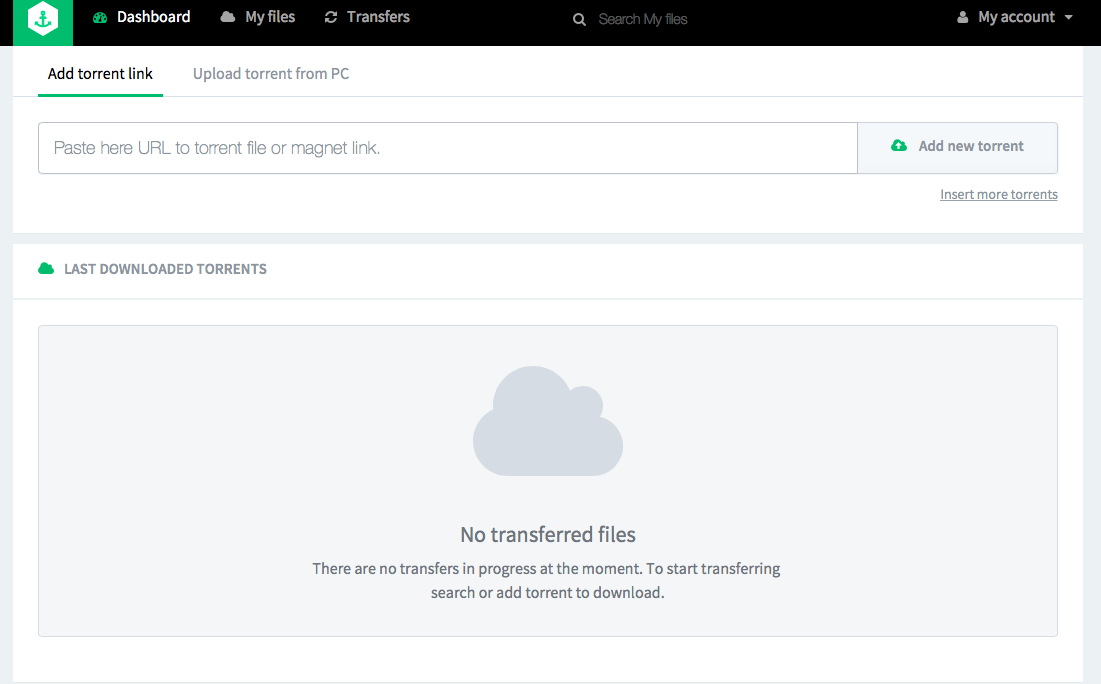The width and height of the screenshot is (1101, 684).
Task: Follow the Insert more torrents link
Action: [998, 195]
